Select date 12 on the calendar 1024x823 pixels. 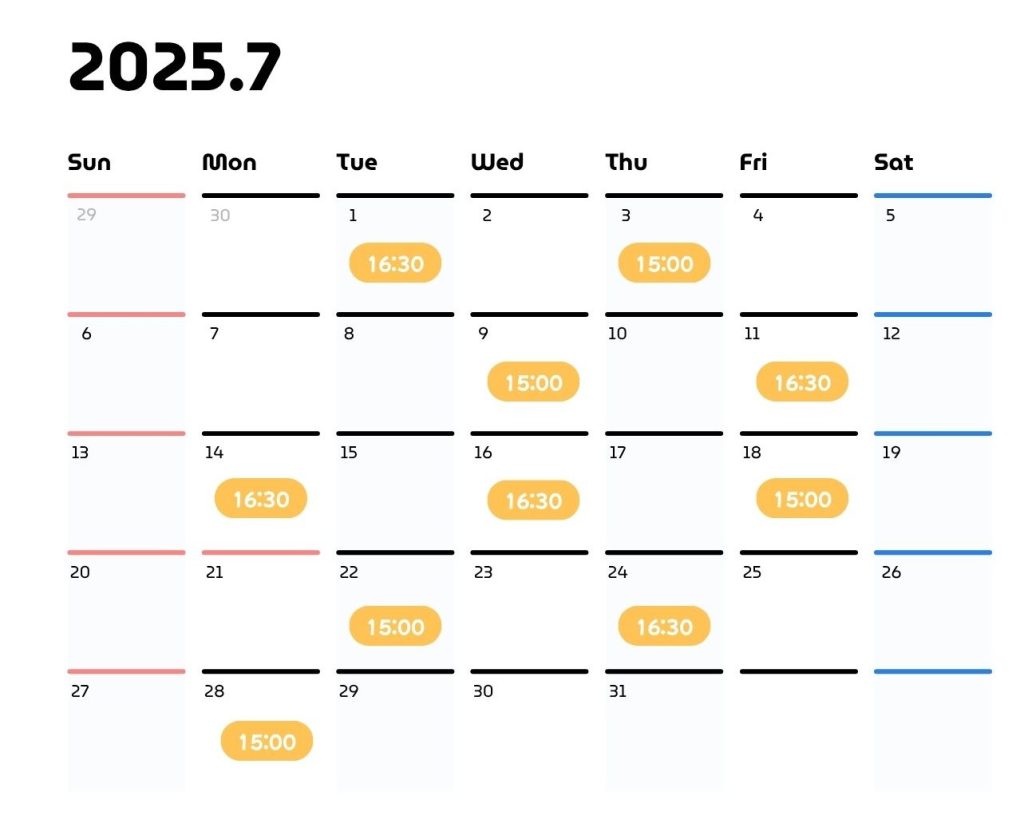pos(891,334)
